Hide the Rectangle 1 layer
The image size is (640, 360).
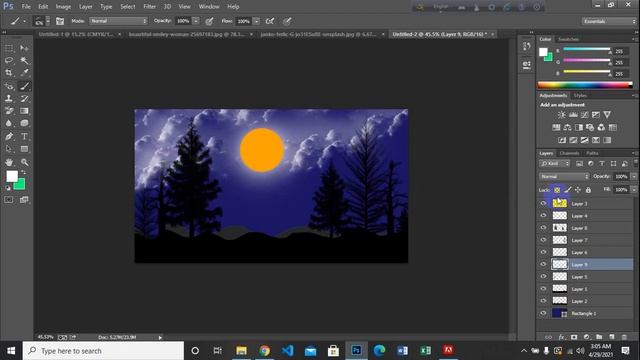pos(543,313)
